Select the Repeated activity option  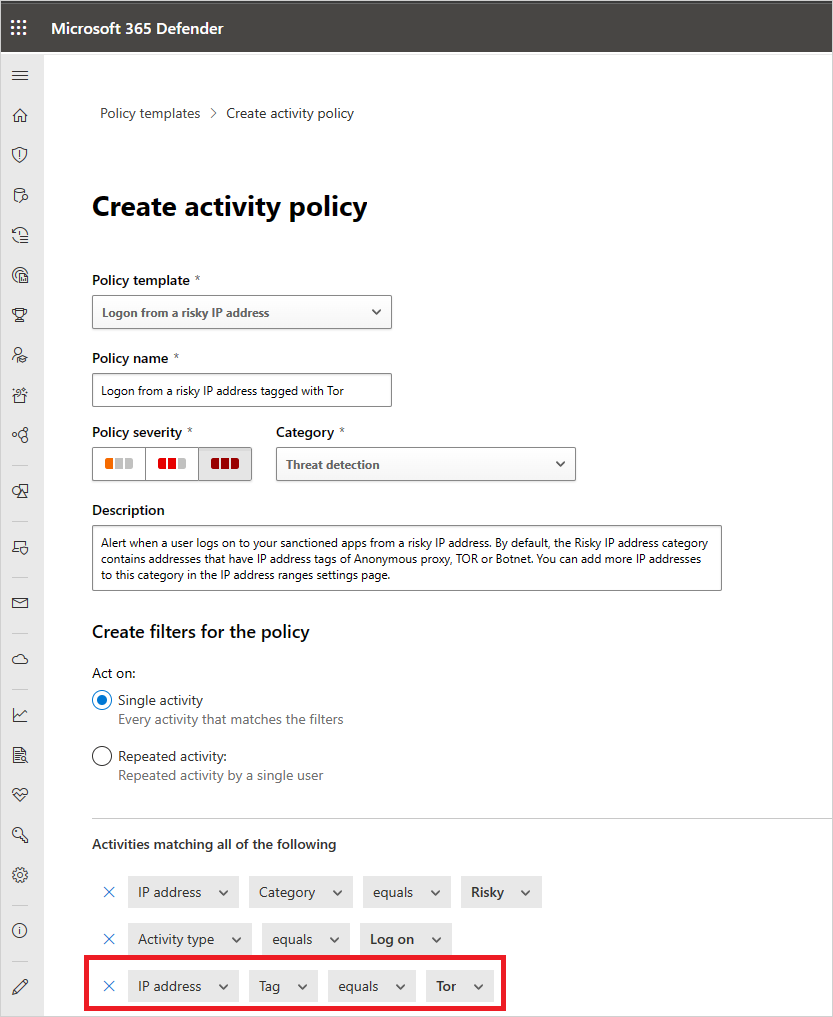click(101, 755)
